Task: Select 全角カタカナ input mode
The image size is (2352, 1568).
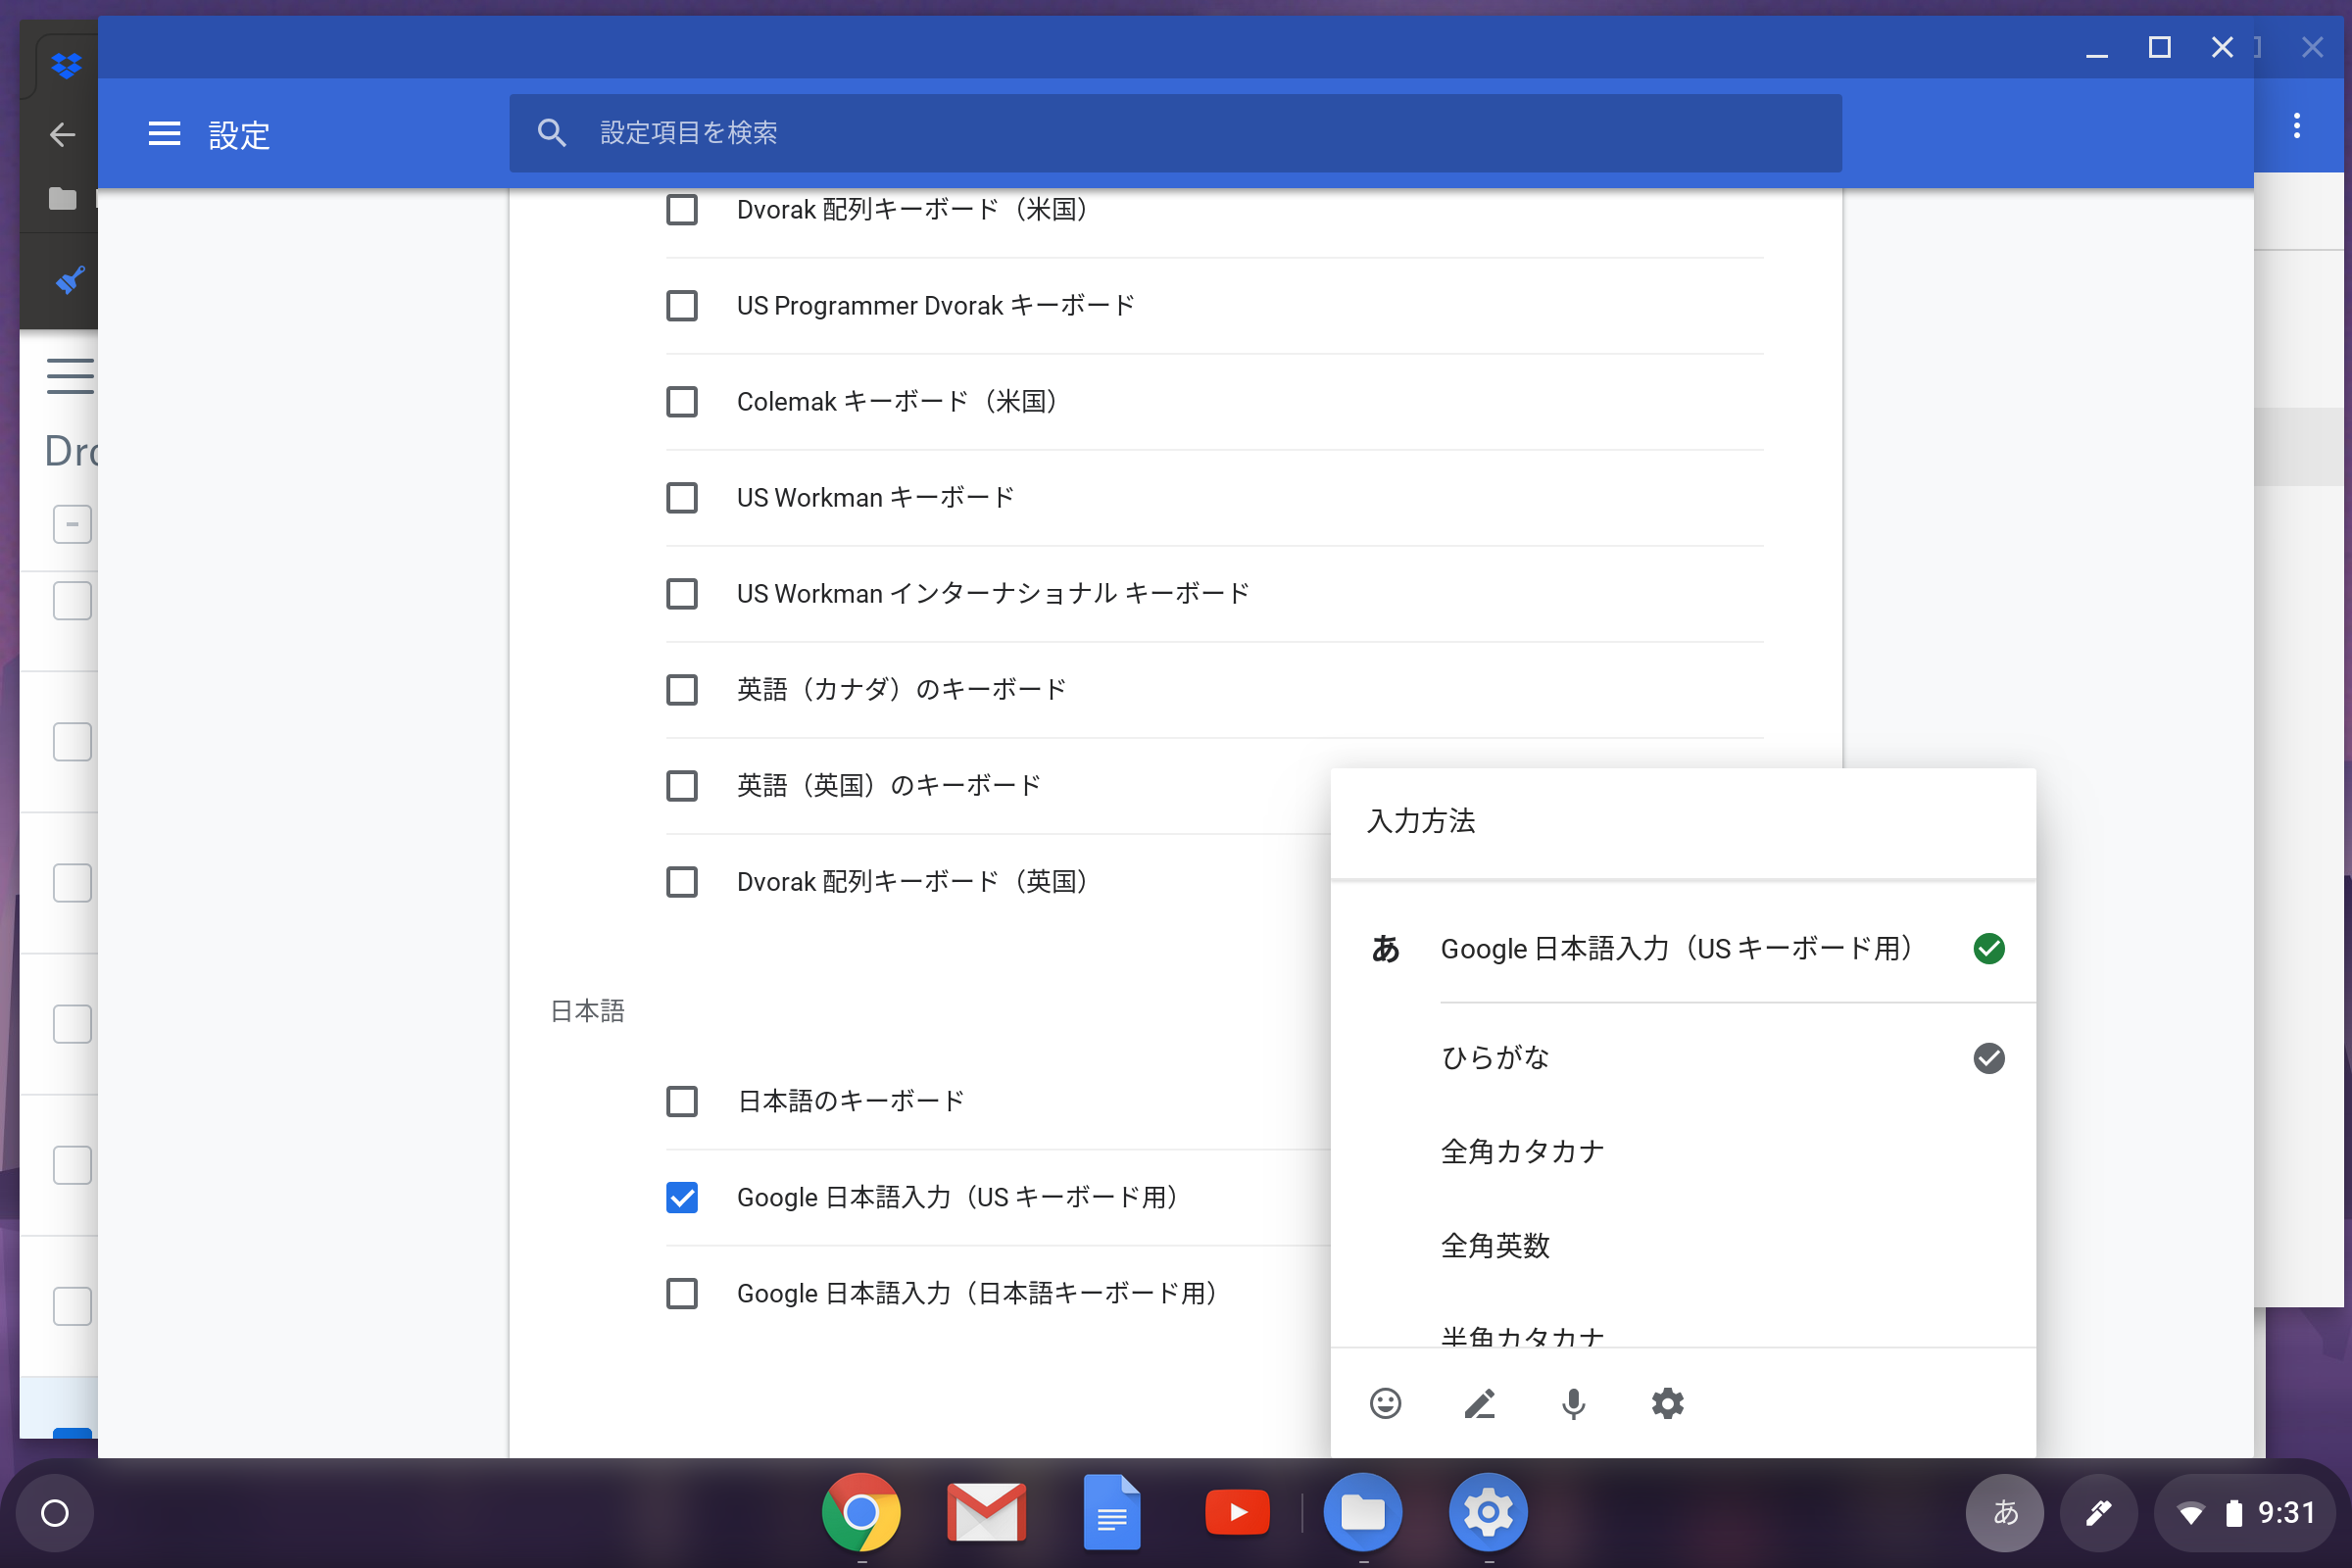Action: pos(1521,1152)
